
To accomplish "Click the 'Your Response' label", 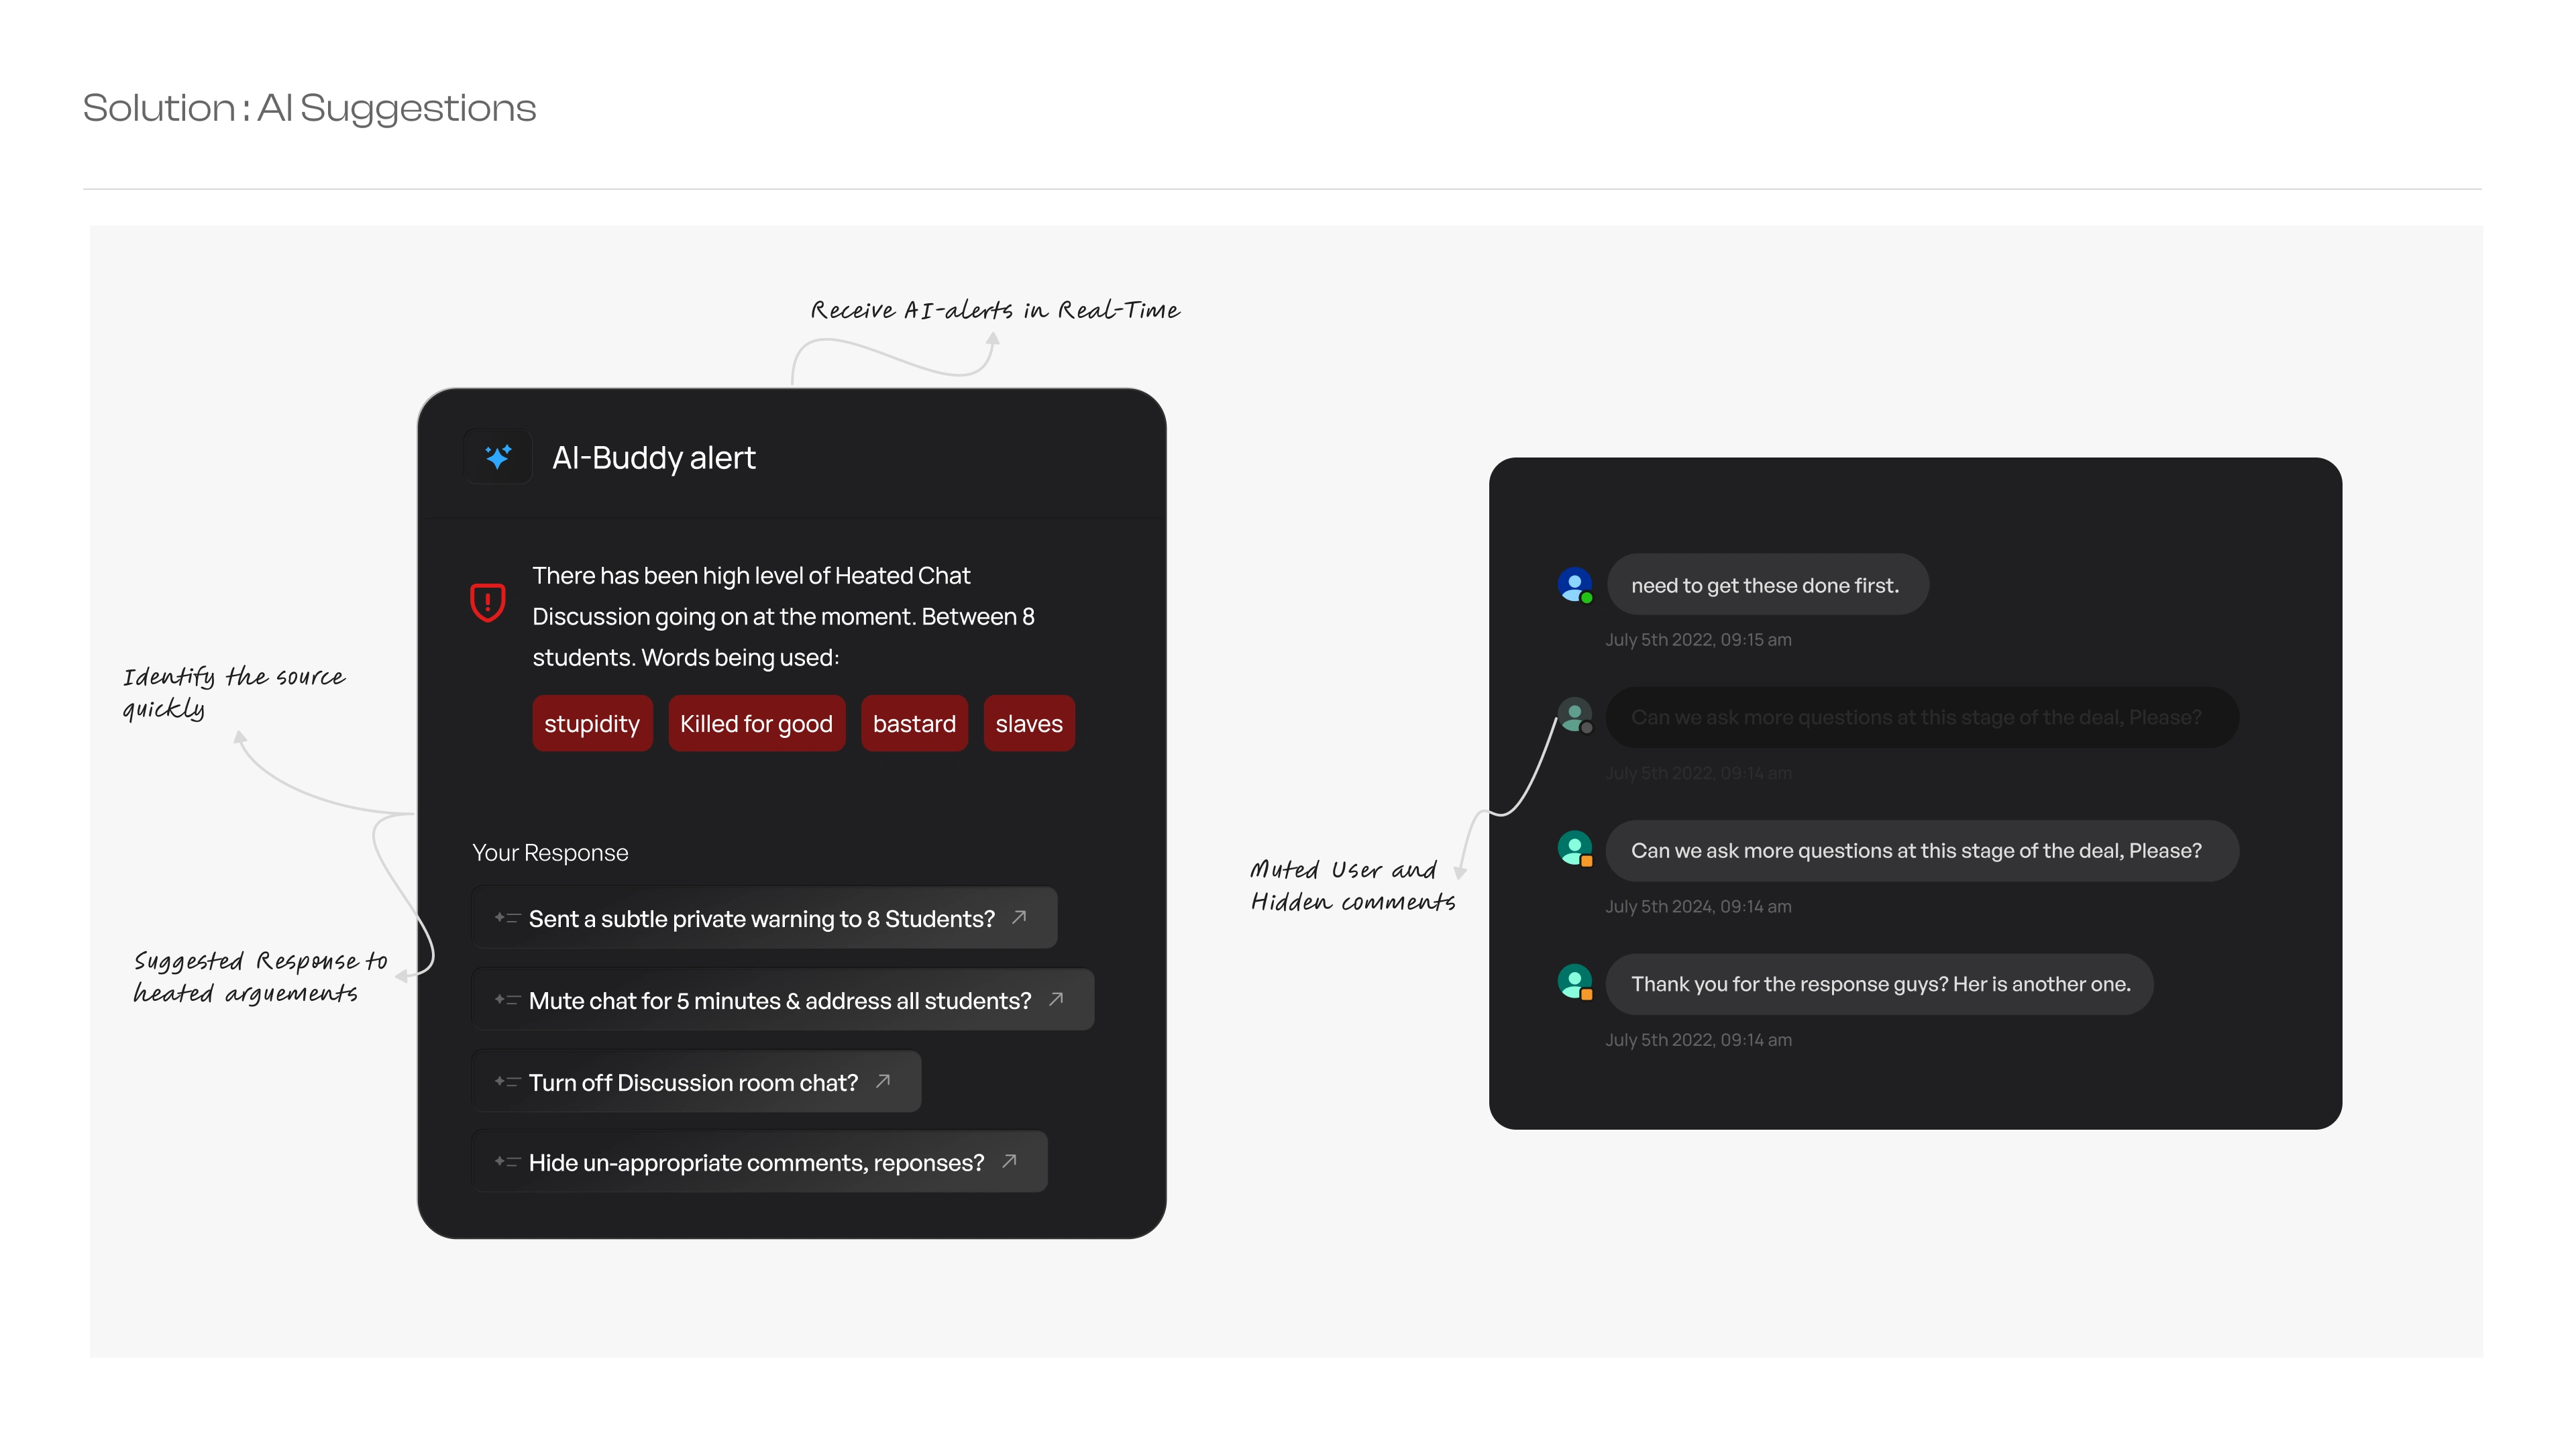I will 550,853.
